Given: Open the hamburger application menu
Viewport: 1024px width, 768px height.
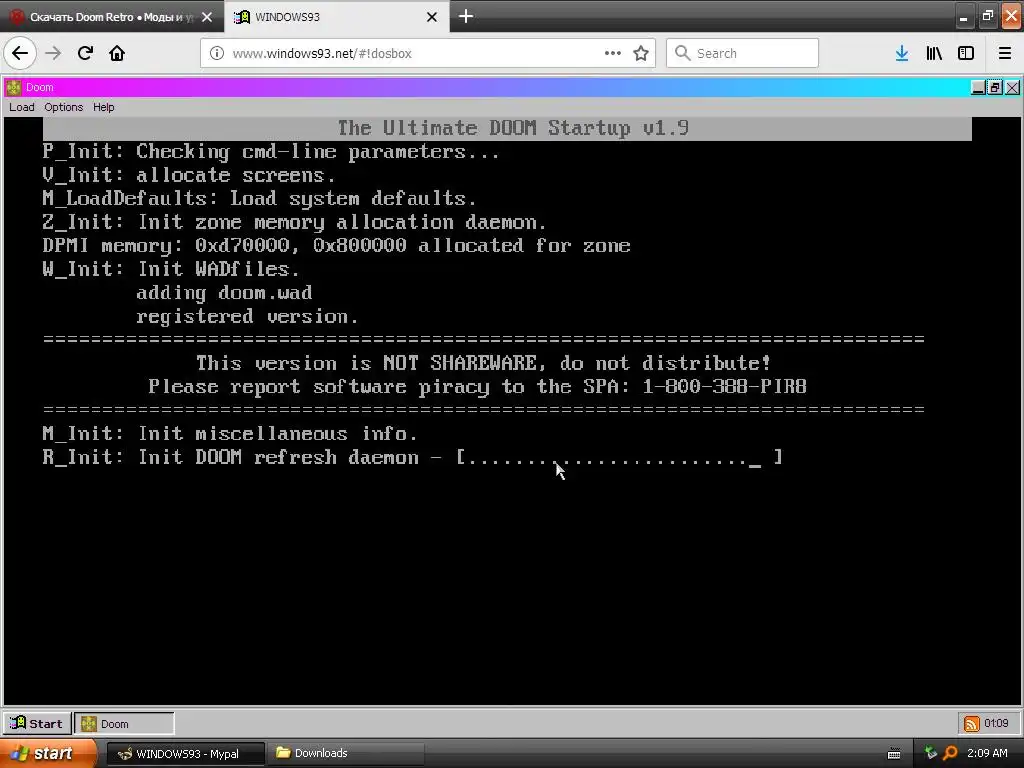Looking at the screenshot, I should coord(1005,53).
